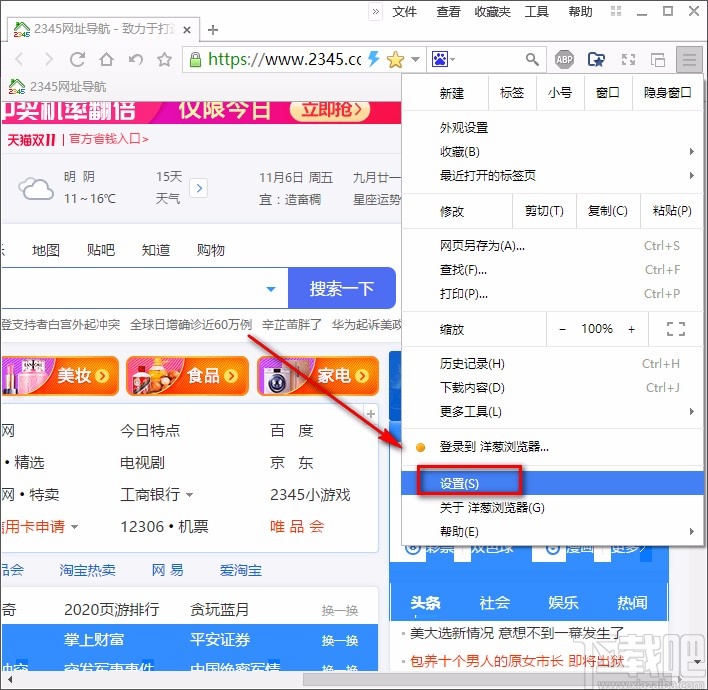Select 查找(F) menu entry
The image size is (708, 690).
(x=552, y=270)
